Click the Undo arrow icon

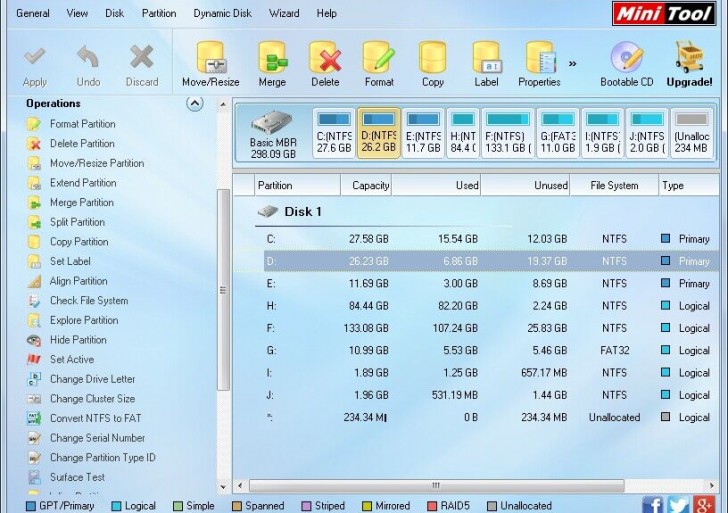click(88, 58)
